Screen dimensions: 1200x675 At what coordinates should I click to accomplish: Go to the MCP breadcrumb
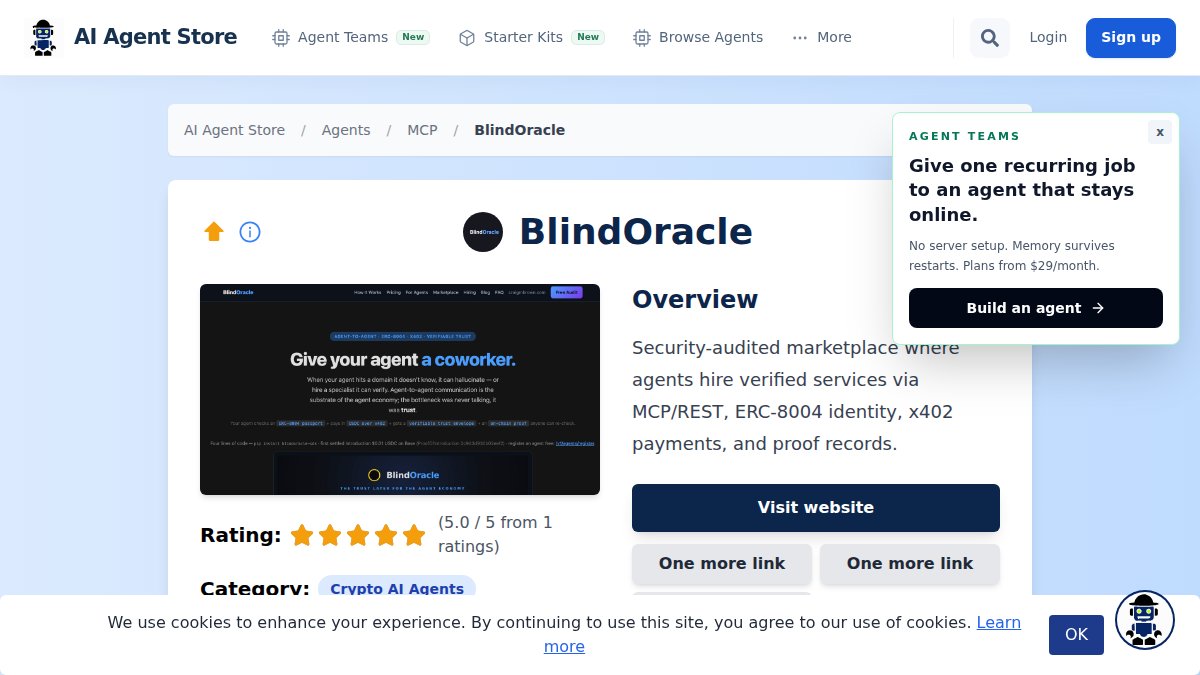[x=422, y=130]
